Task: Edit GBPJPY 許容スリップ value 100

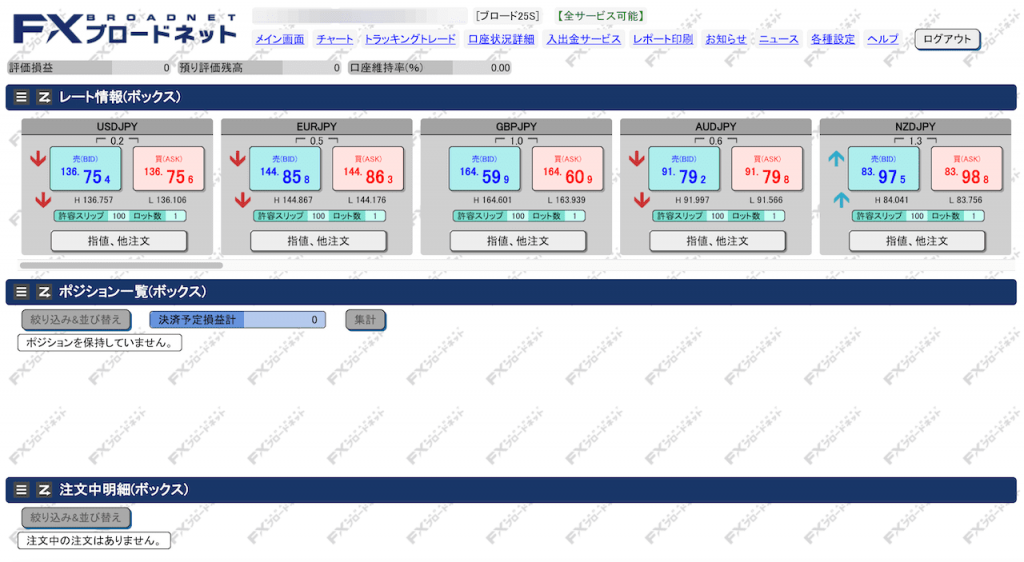Action: pyautogui.click(x=517, y=216)
